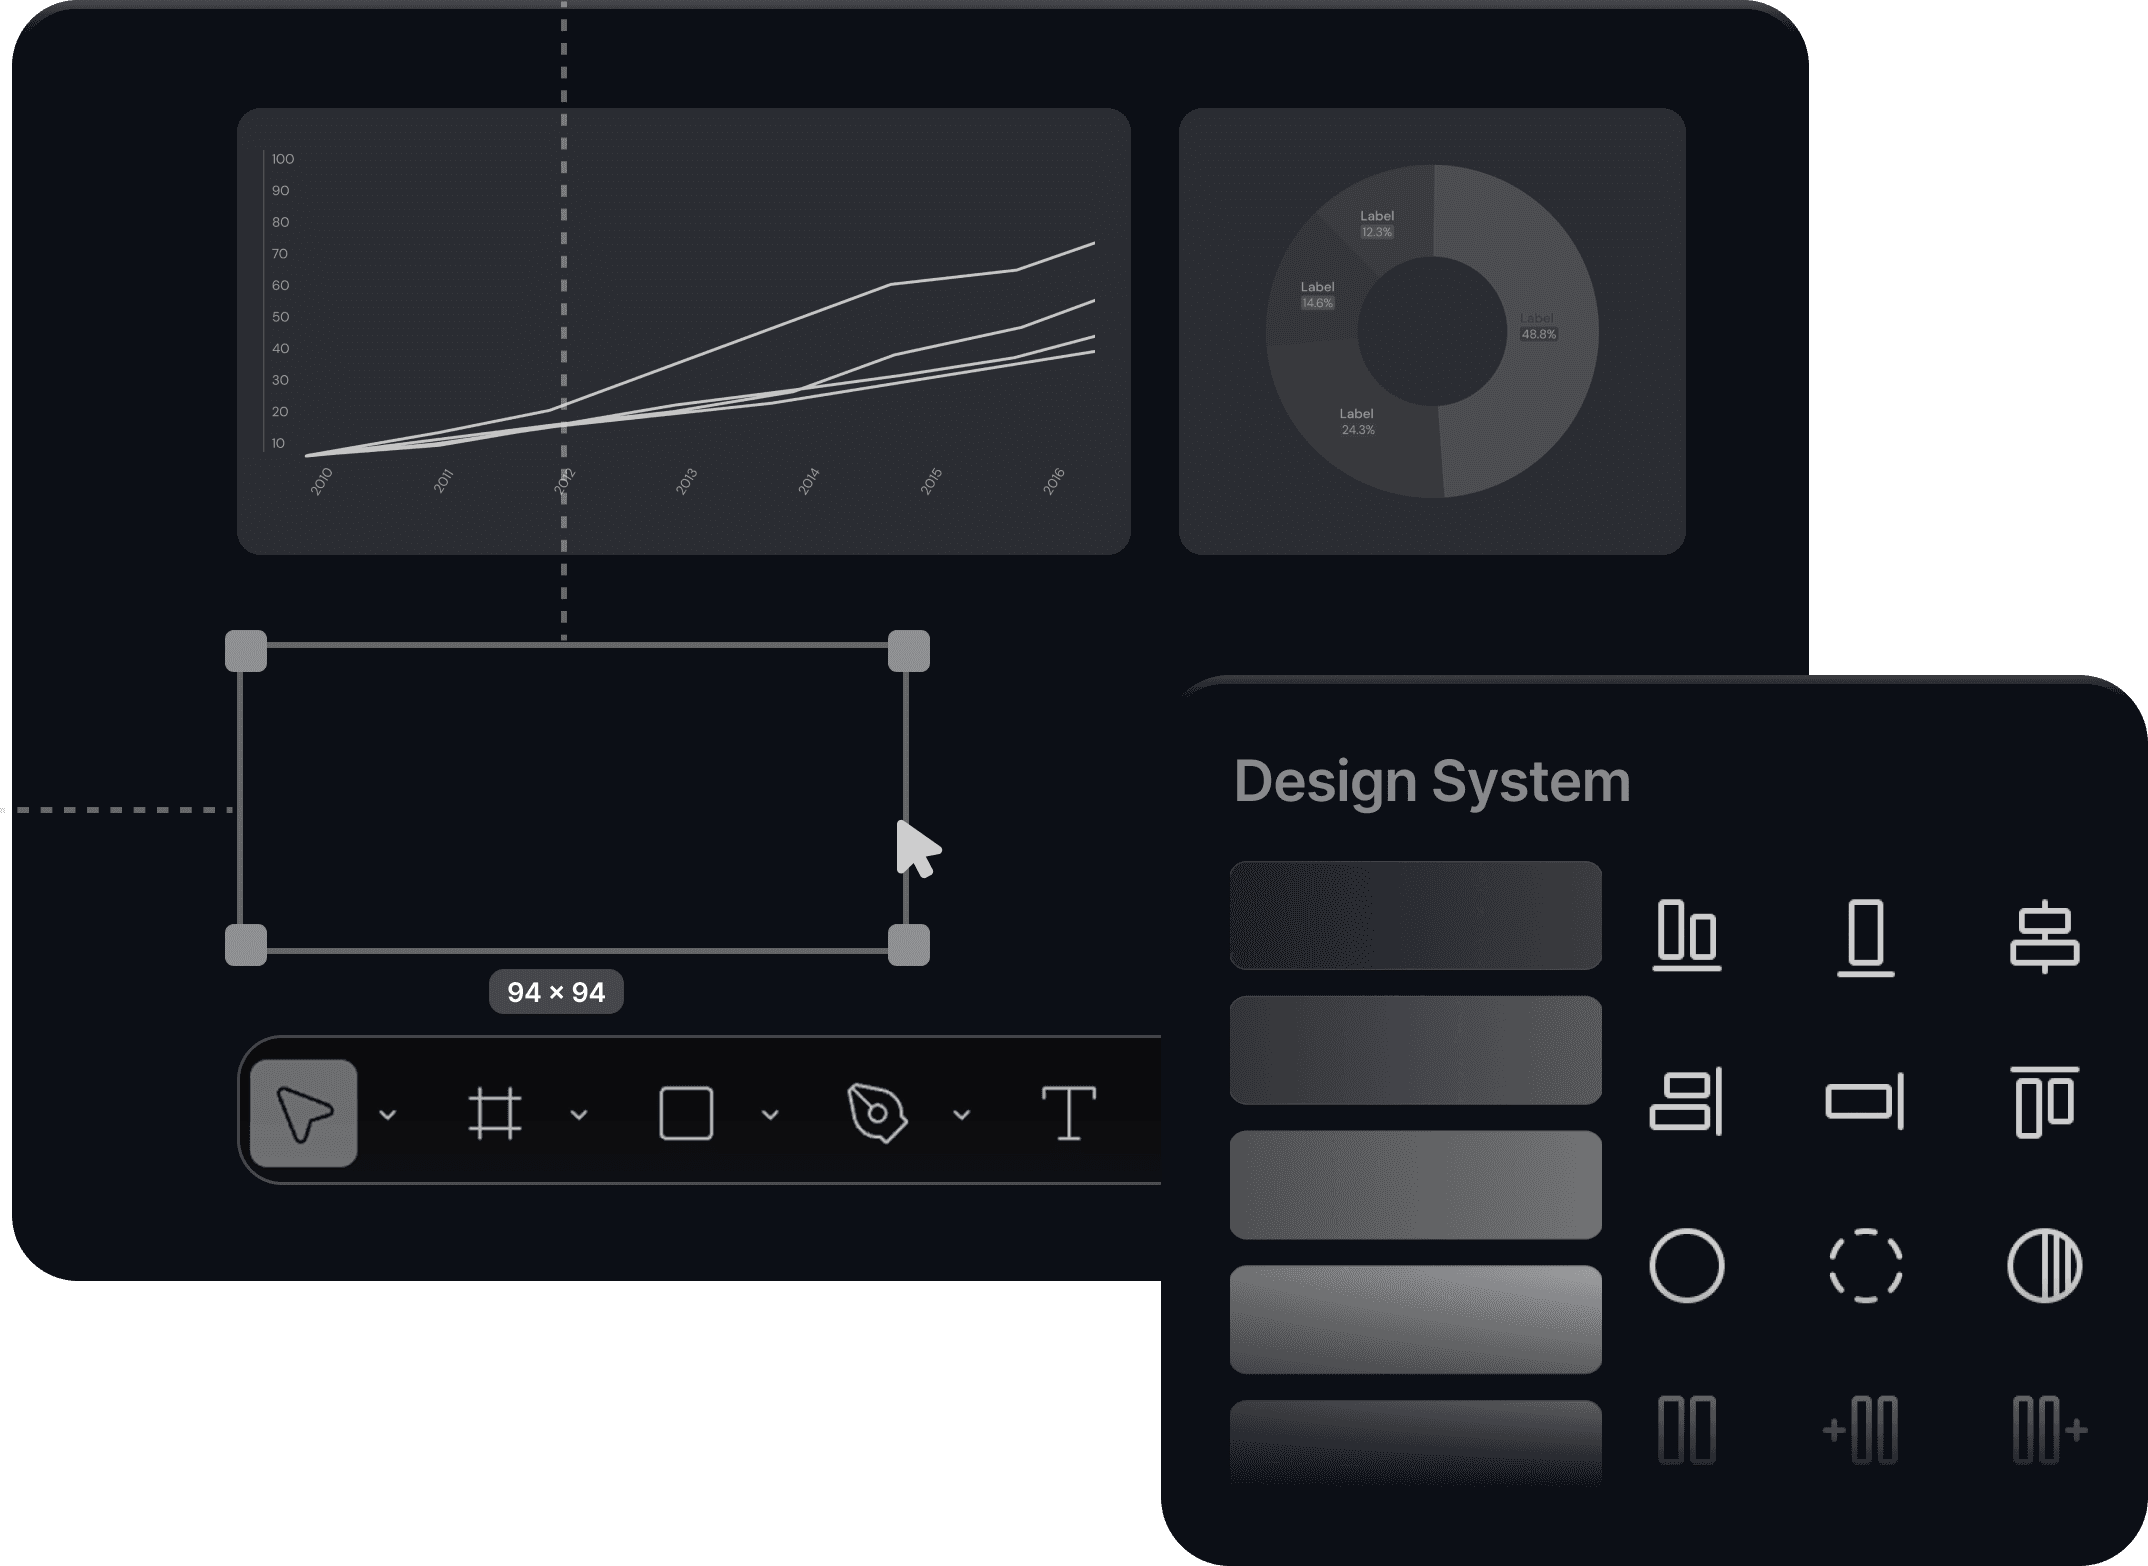The width and height of the screenshot is (2148, 1566).
Task: Click the solid circle outline icon
Action: (1687, 1265)
